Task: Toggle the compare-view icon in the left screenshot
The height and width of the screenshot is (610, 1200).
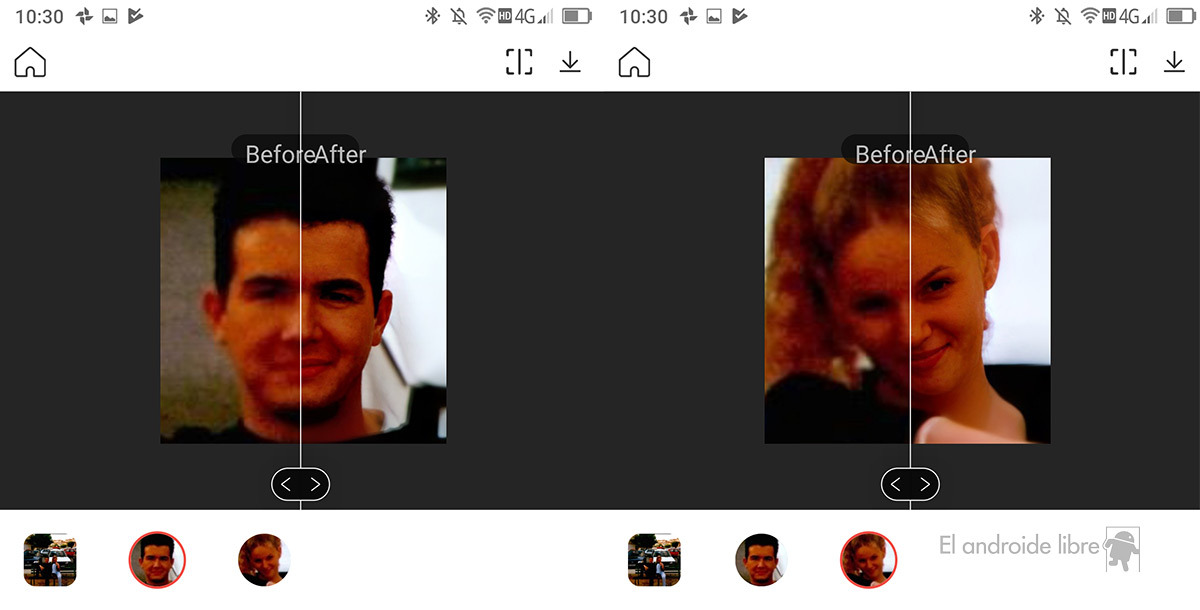Action: (x=519, y=62)
